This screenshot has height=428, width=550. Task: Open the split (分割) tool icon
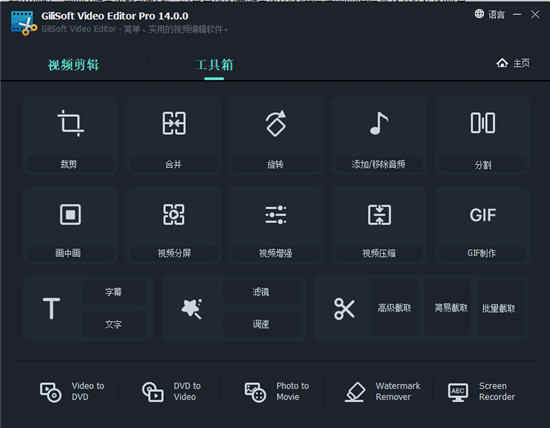click(483, 123)
